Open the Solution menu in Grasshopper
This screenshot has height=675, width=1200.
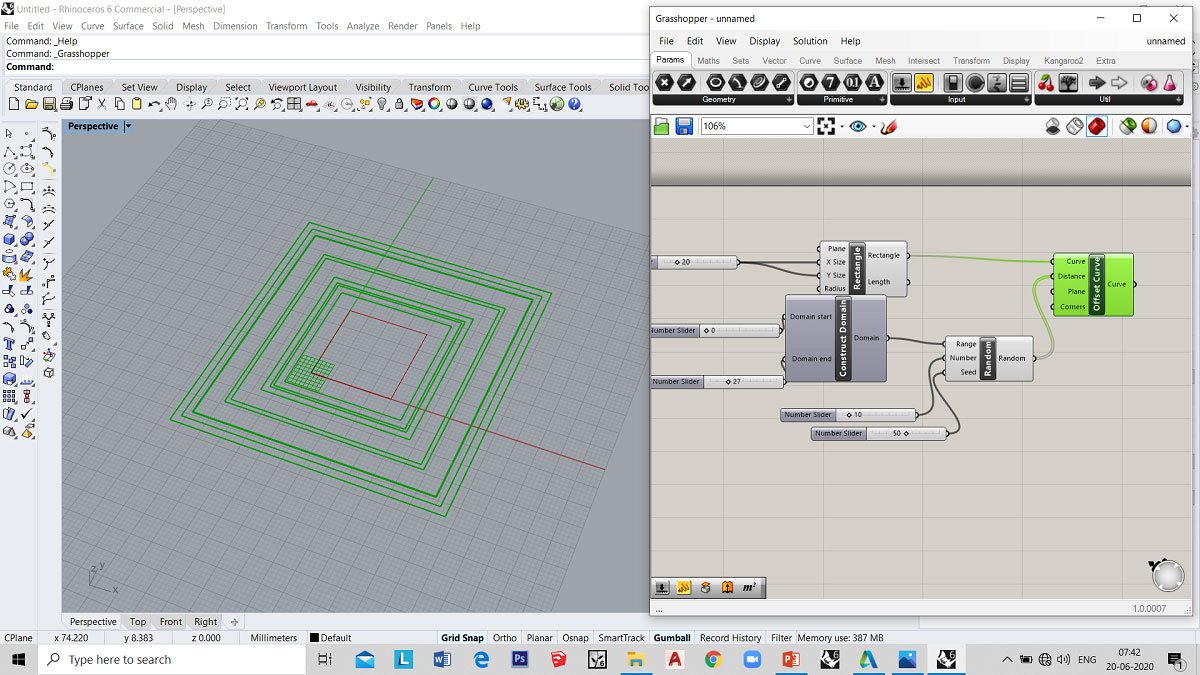tap(810, 41)
